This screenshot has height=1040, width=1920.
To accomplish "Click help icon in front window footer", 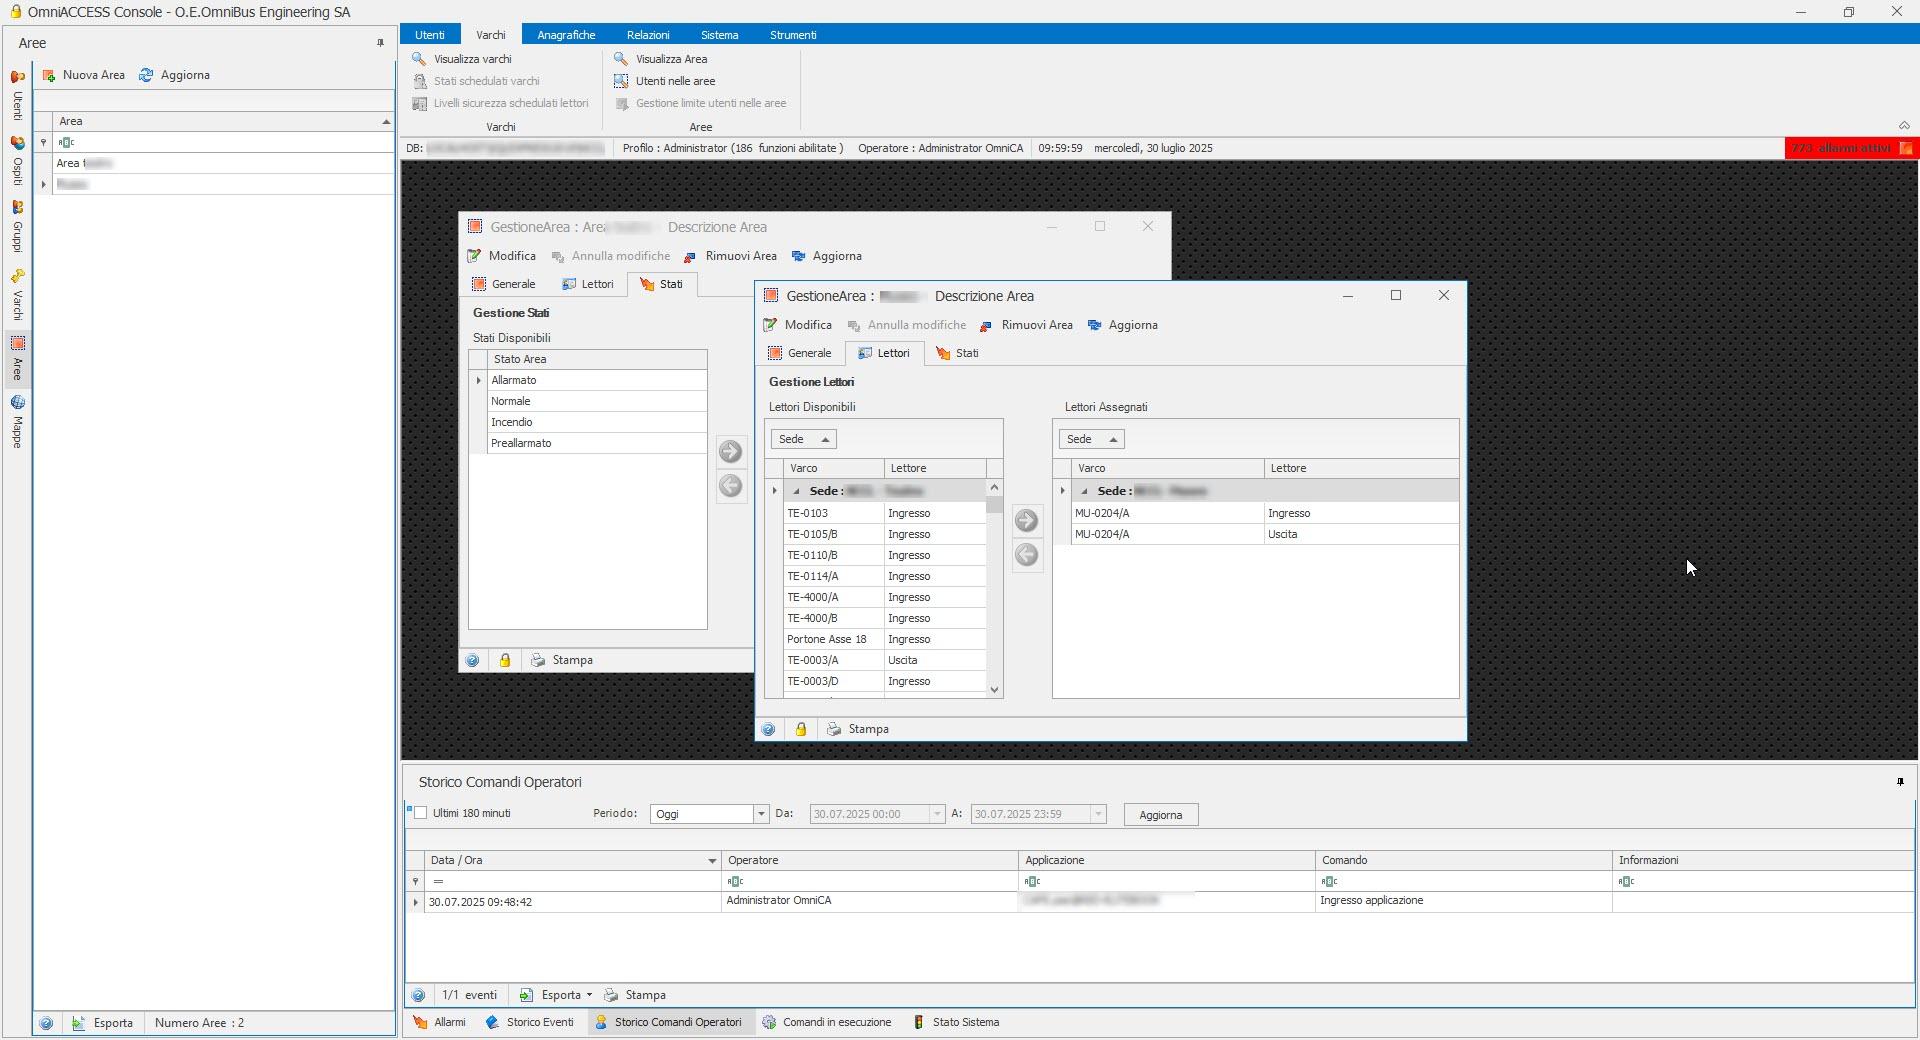I will tap(768, 729).
